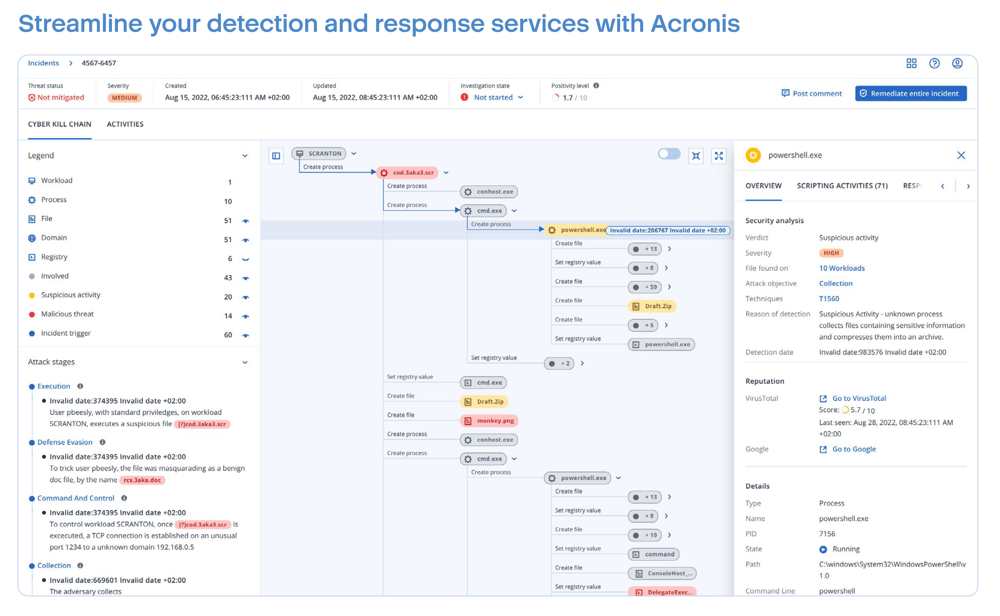Viewport: 1000px width, 616px height.
Task: Go back via Incidents breadcrumb link
Action: tap(43, 63)
